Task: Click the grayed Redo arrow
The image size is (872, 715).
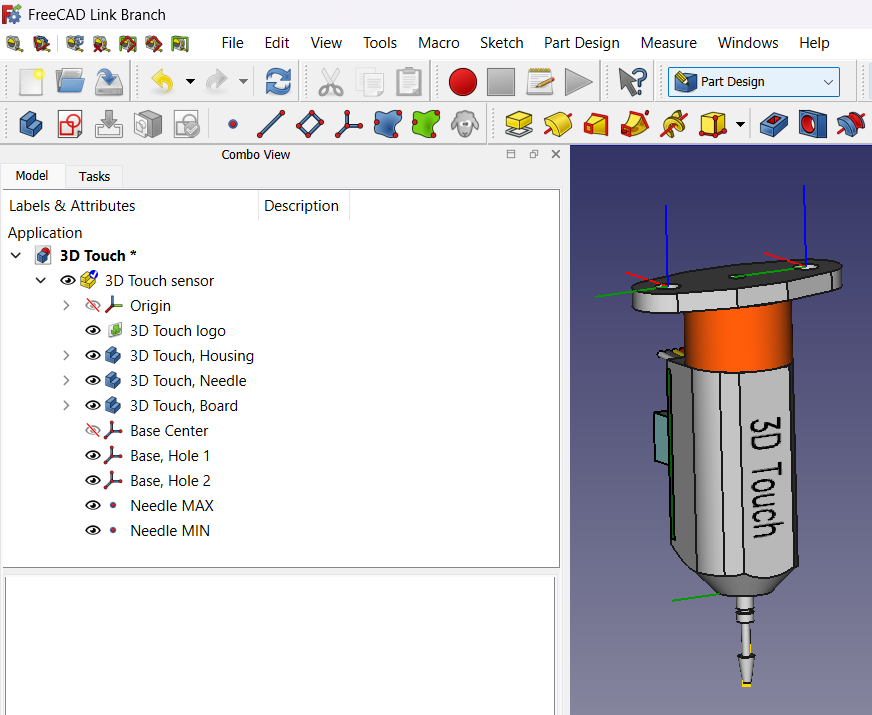Action: coord(217,82)
